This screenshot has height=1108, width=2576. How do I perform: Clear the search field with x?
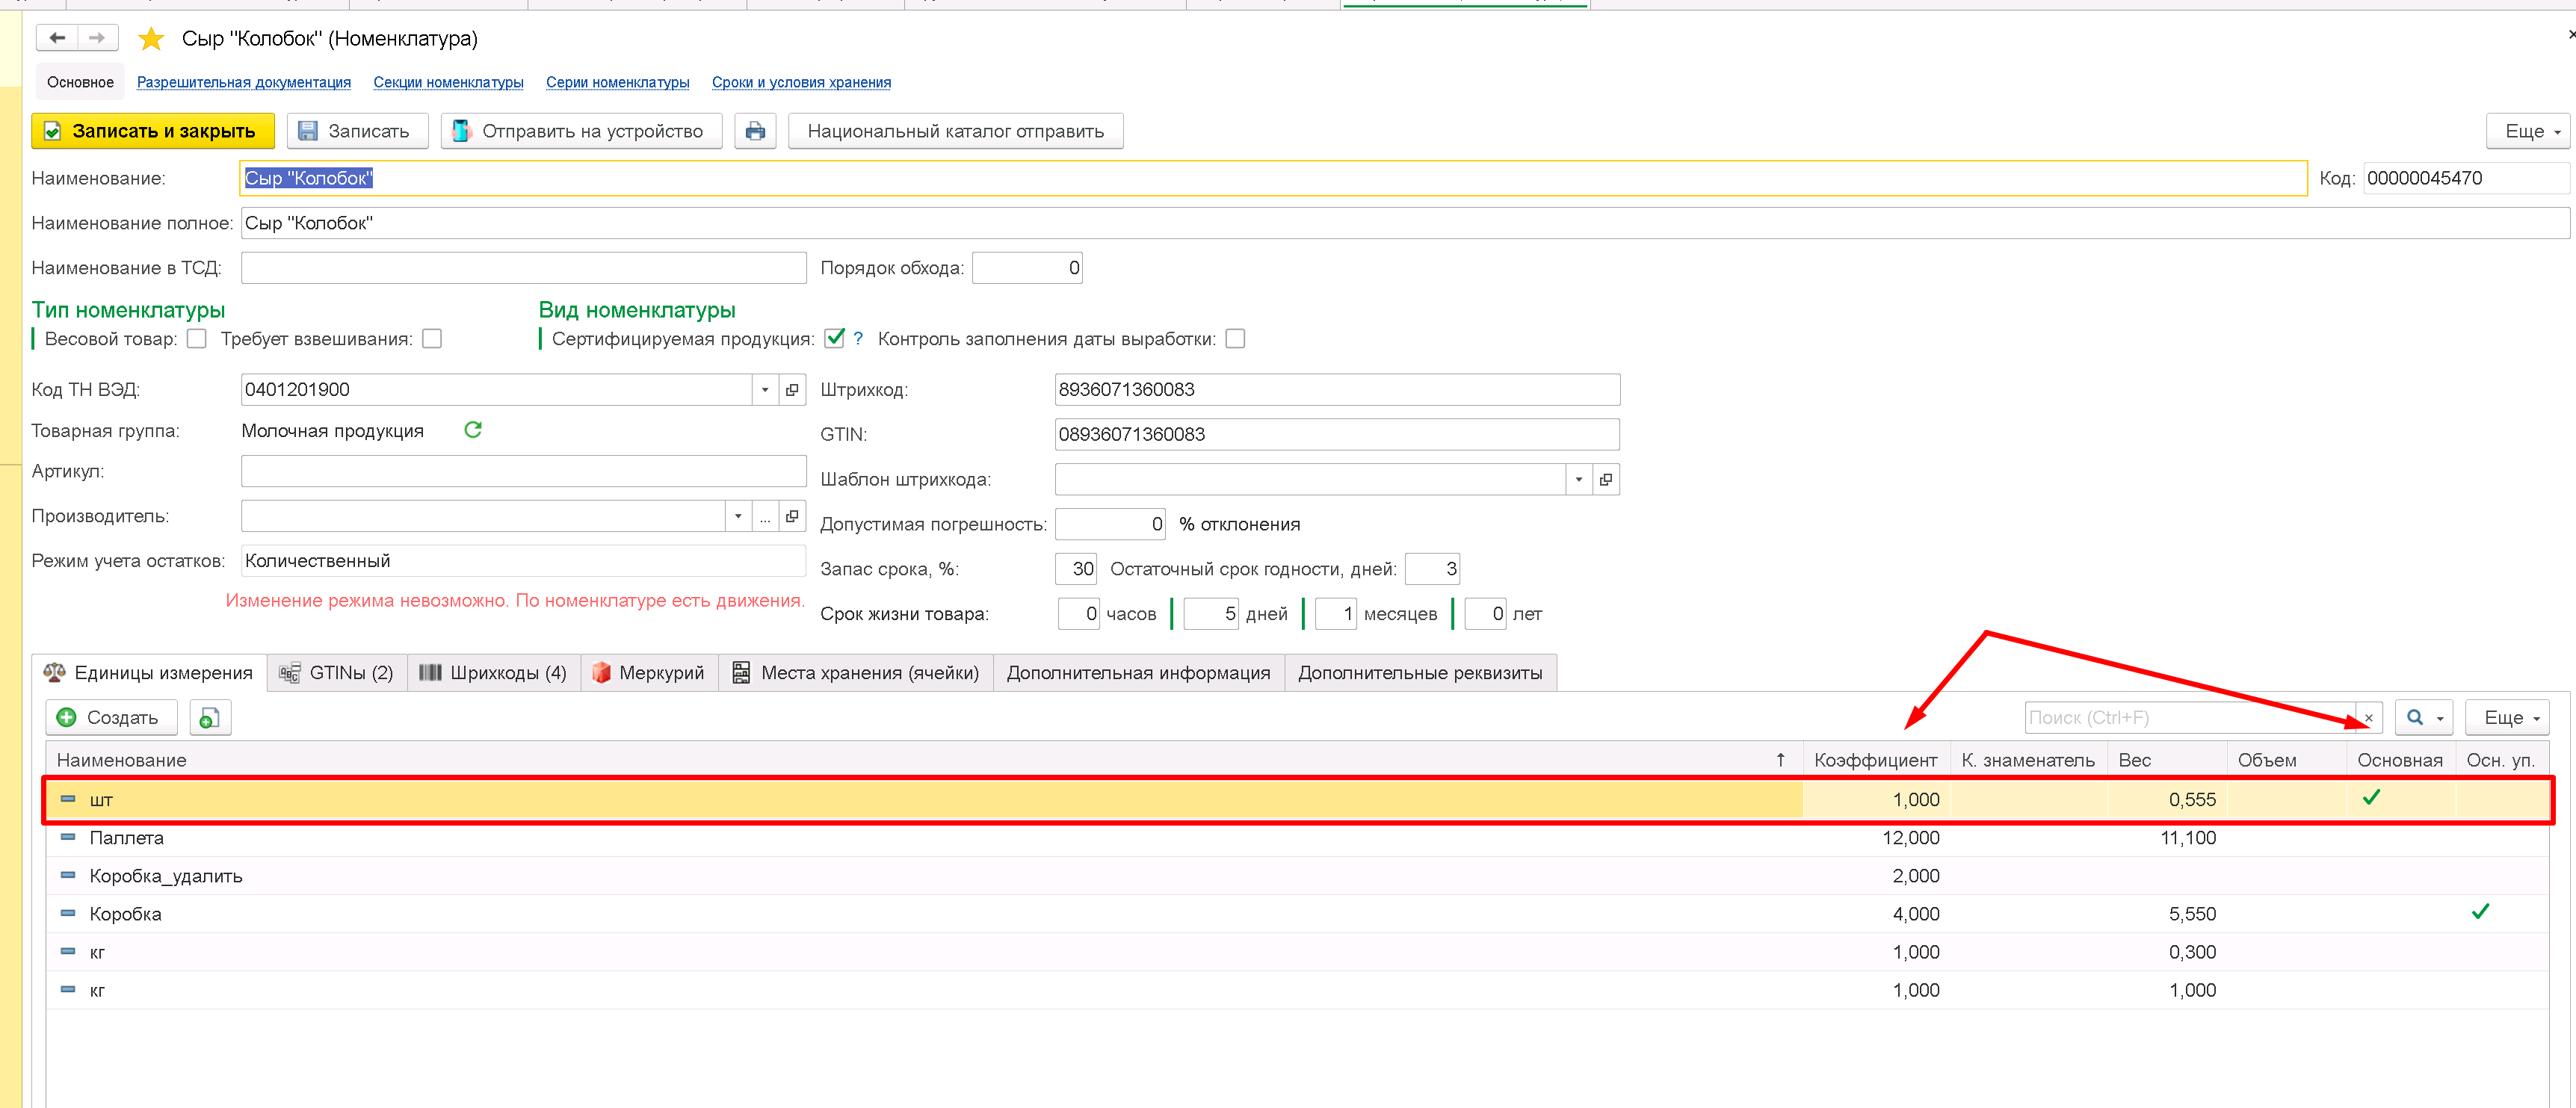2368,718
